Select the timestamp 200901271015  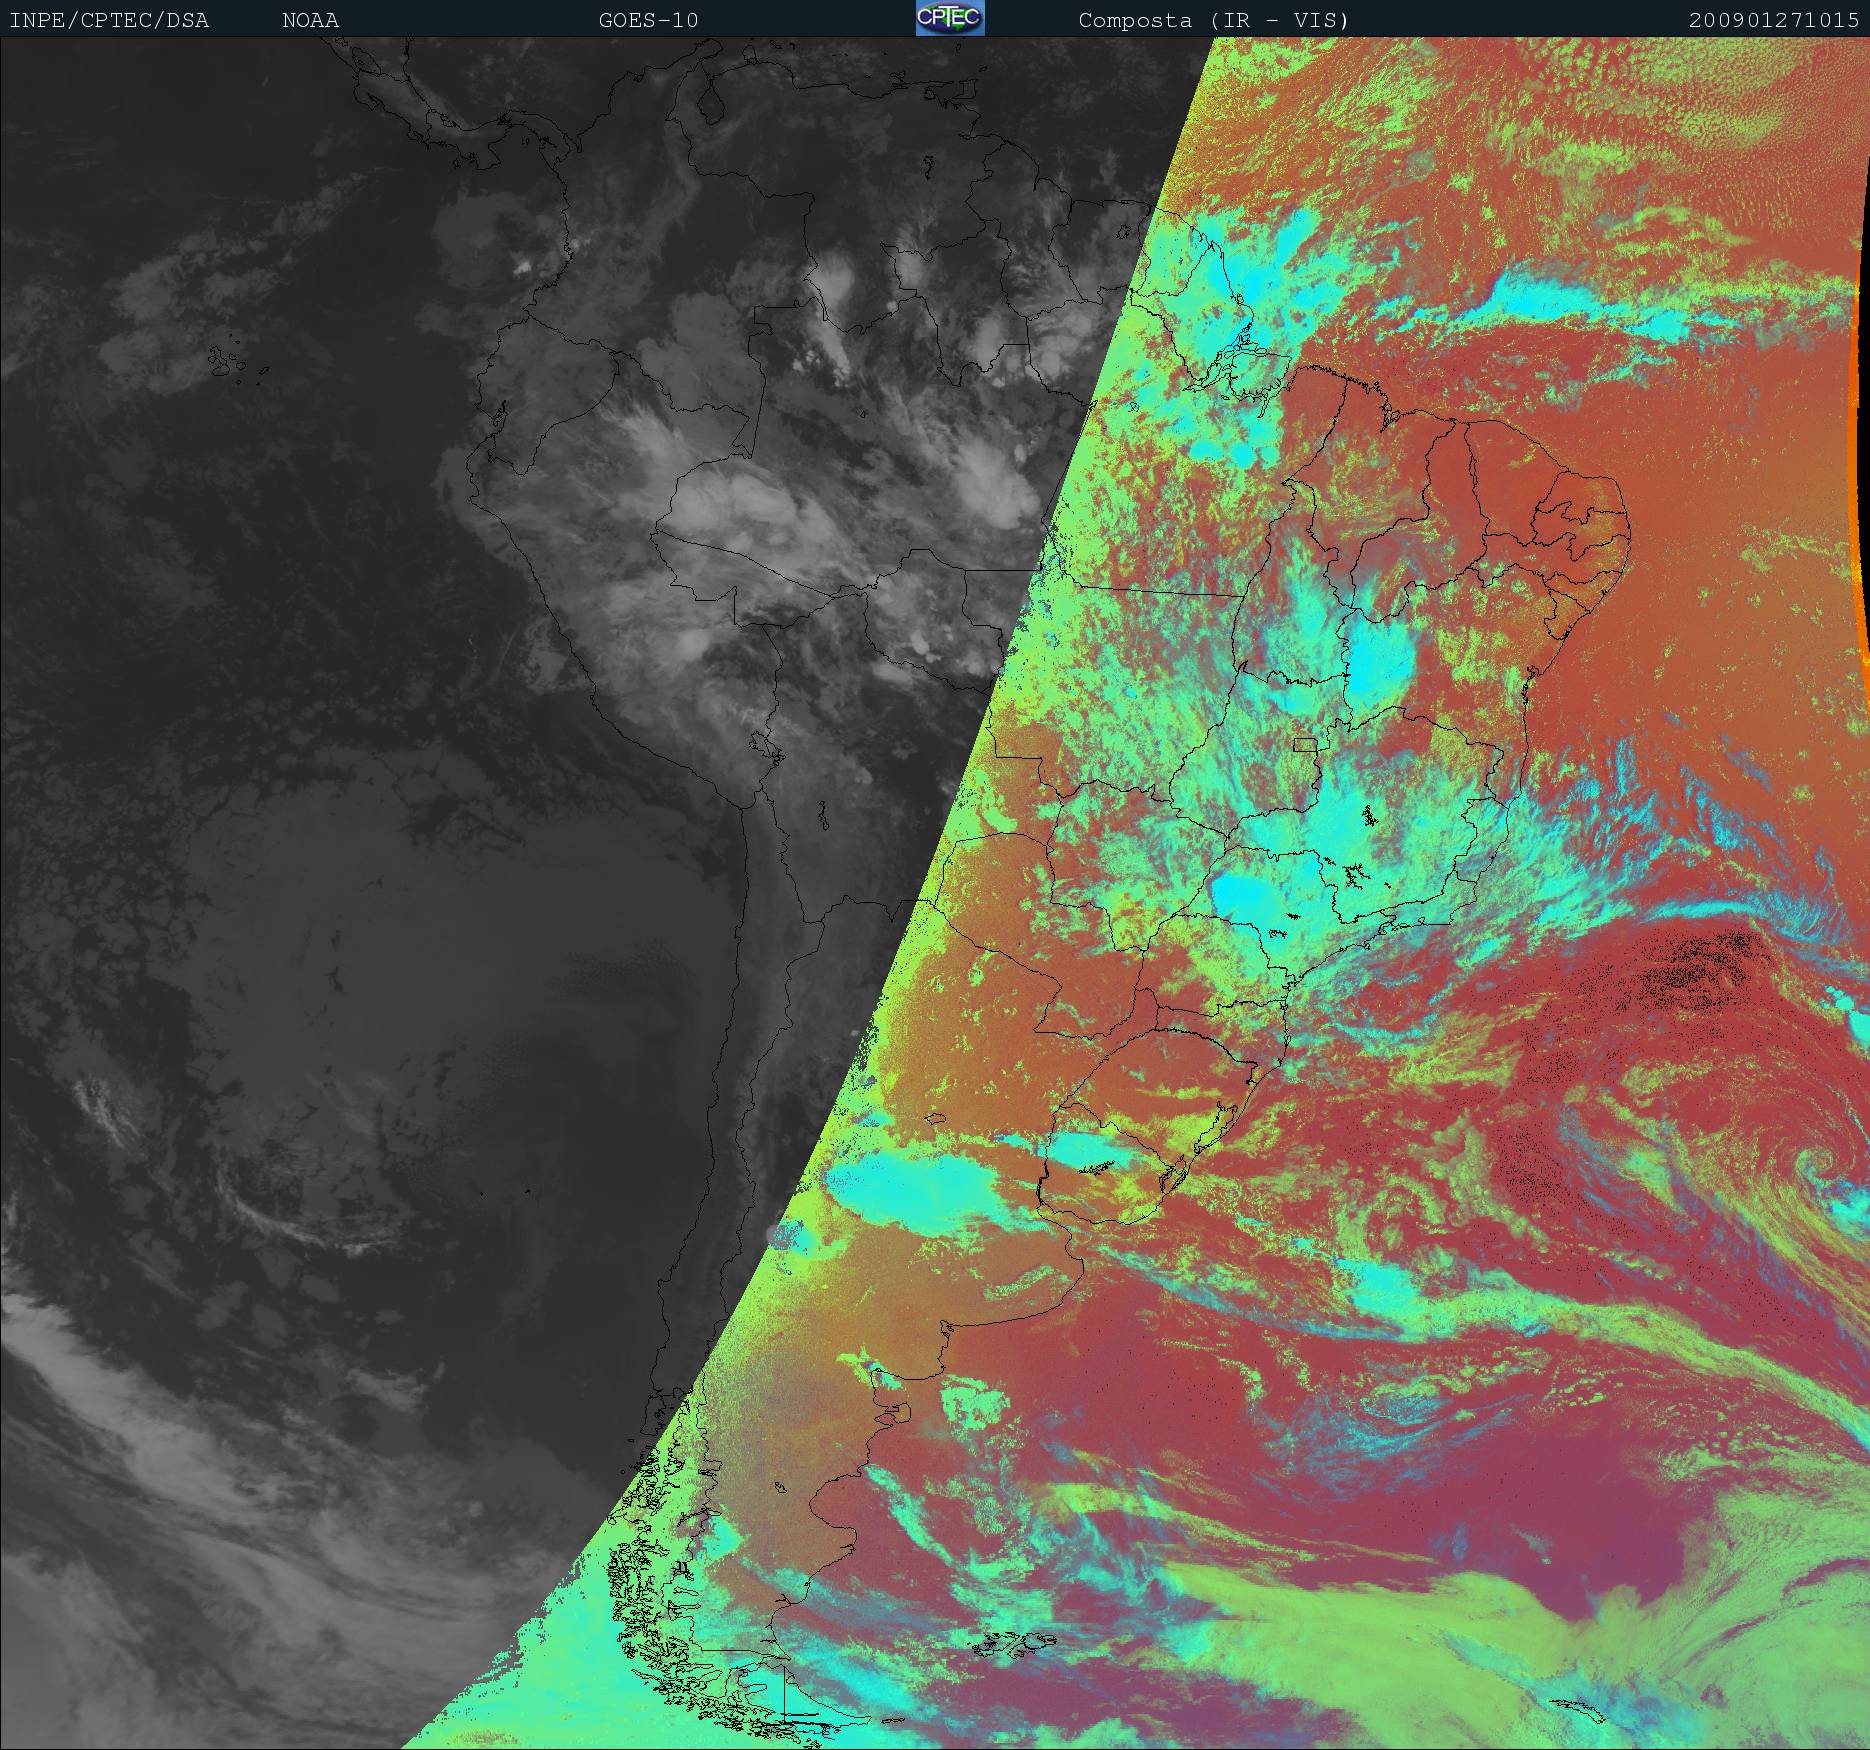(x=1775, y=21)
